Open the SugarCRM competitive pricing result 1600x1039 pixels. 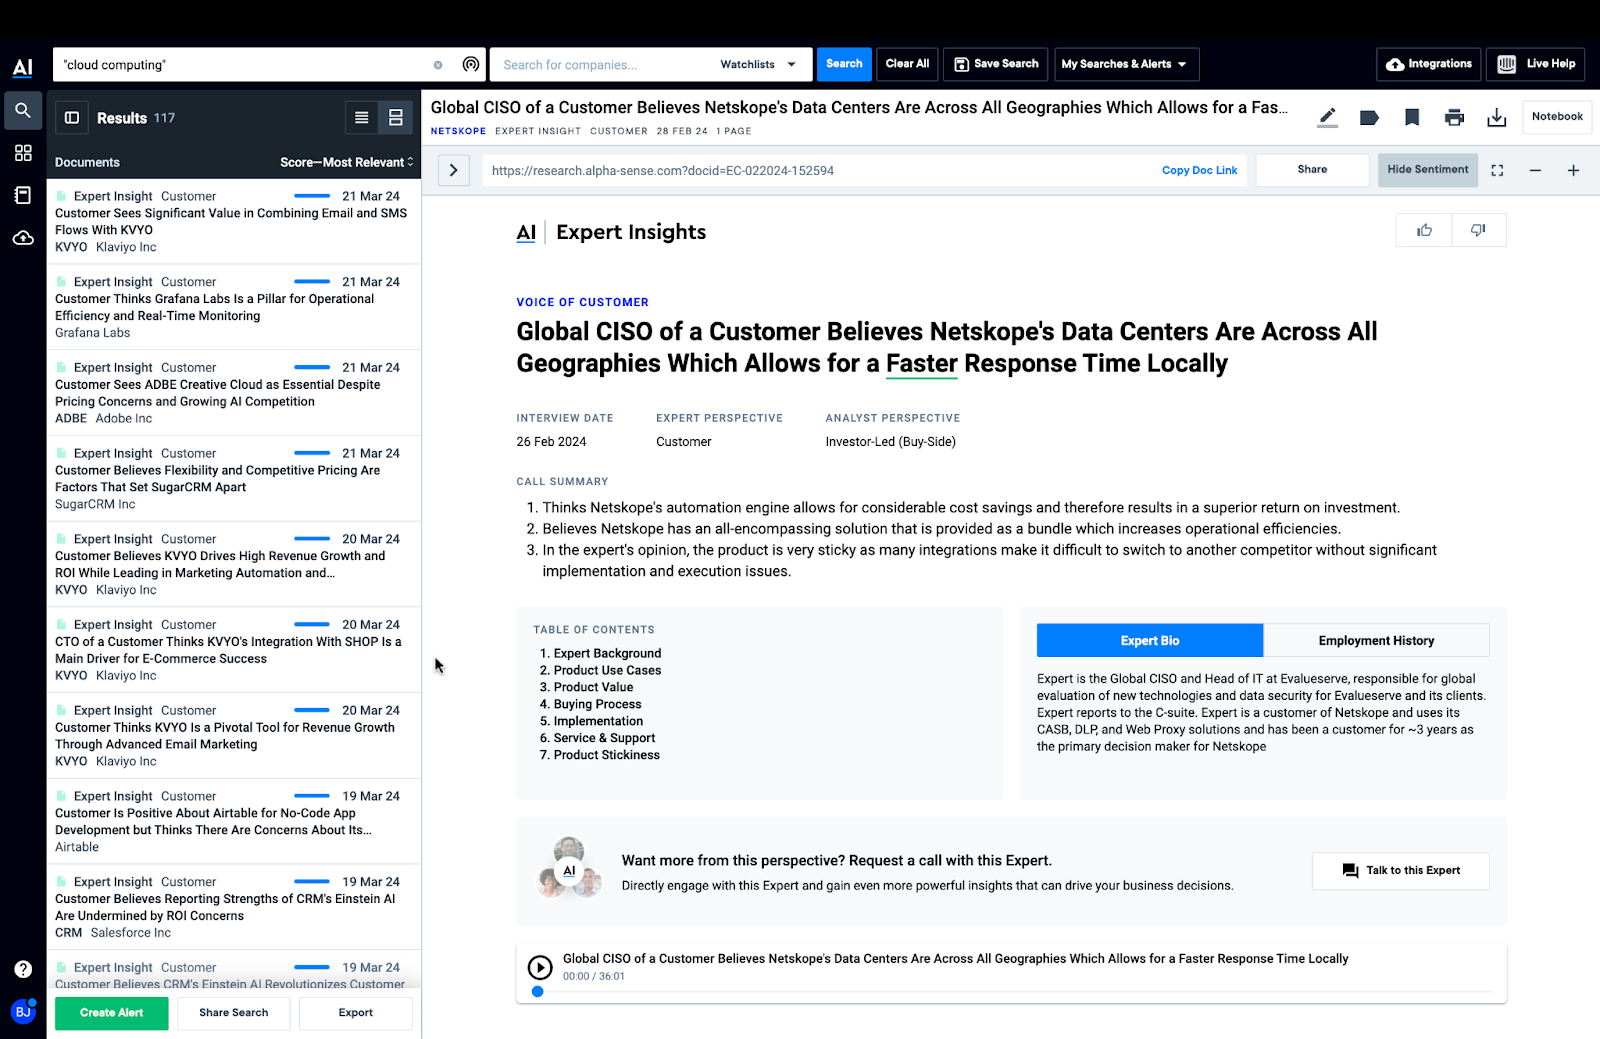pyautogui.click(x=233, y=479)
